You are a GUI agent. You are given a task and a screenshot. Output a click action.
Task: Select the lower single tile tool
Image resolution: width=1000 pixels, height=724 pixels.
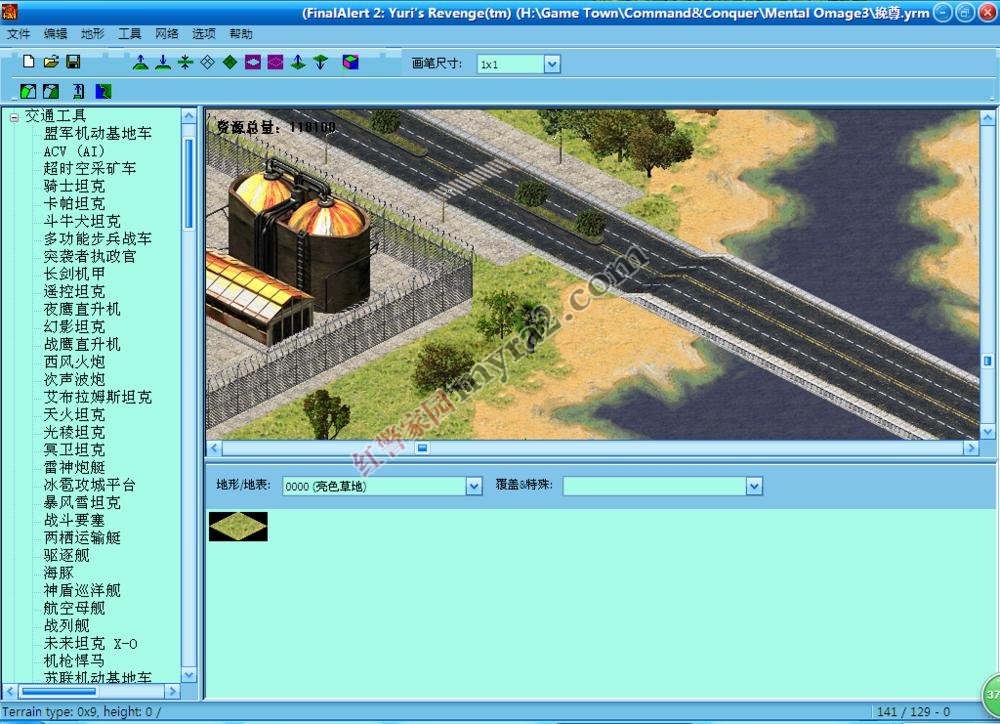pyautogui.click(x=320, y=62)
